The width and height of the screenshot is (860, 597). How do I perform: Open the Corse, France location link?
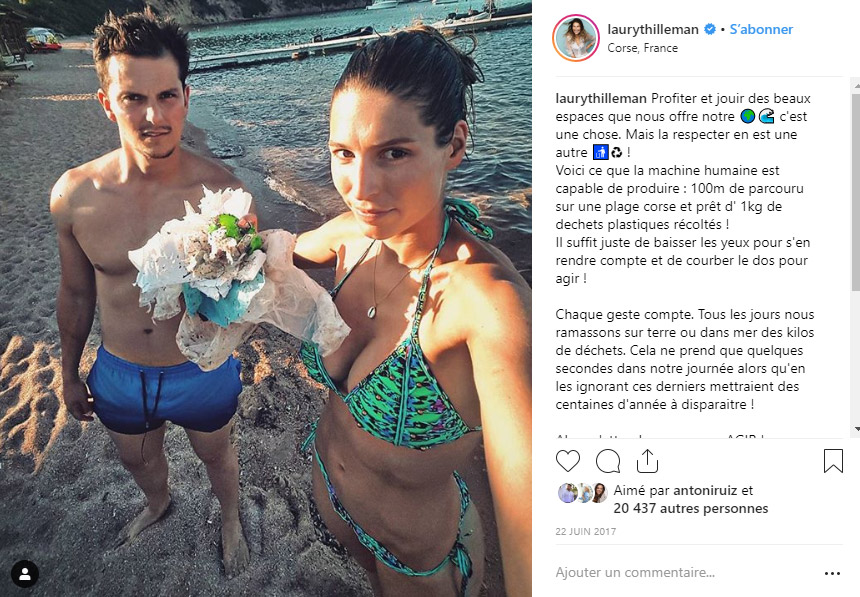(x=642, y=48)
